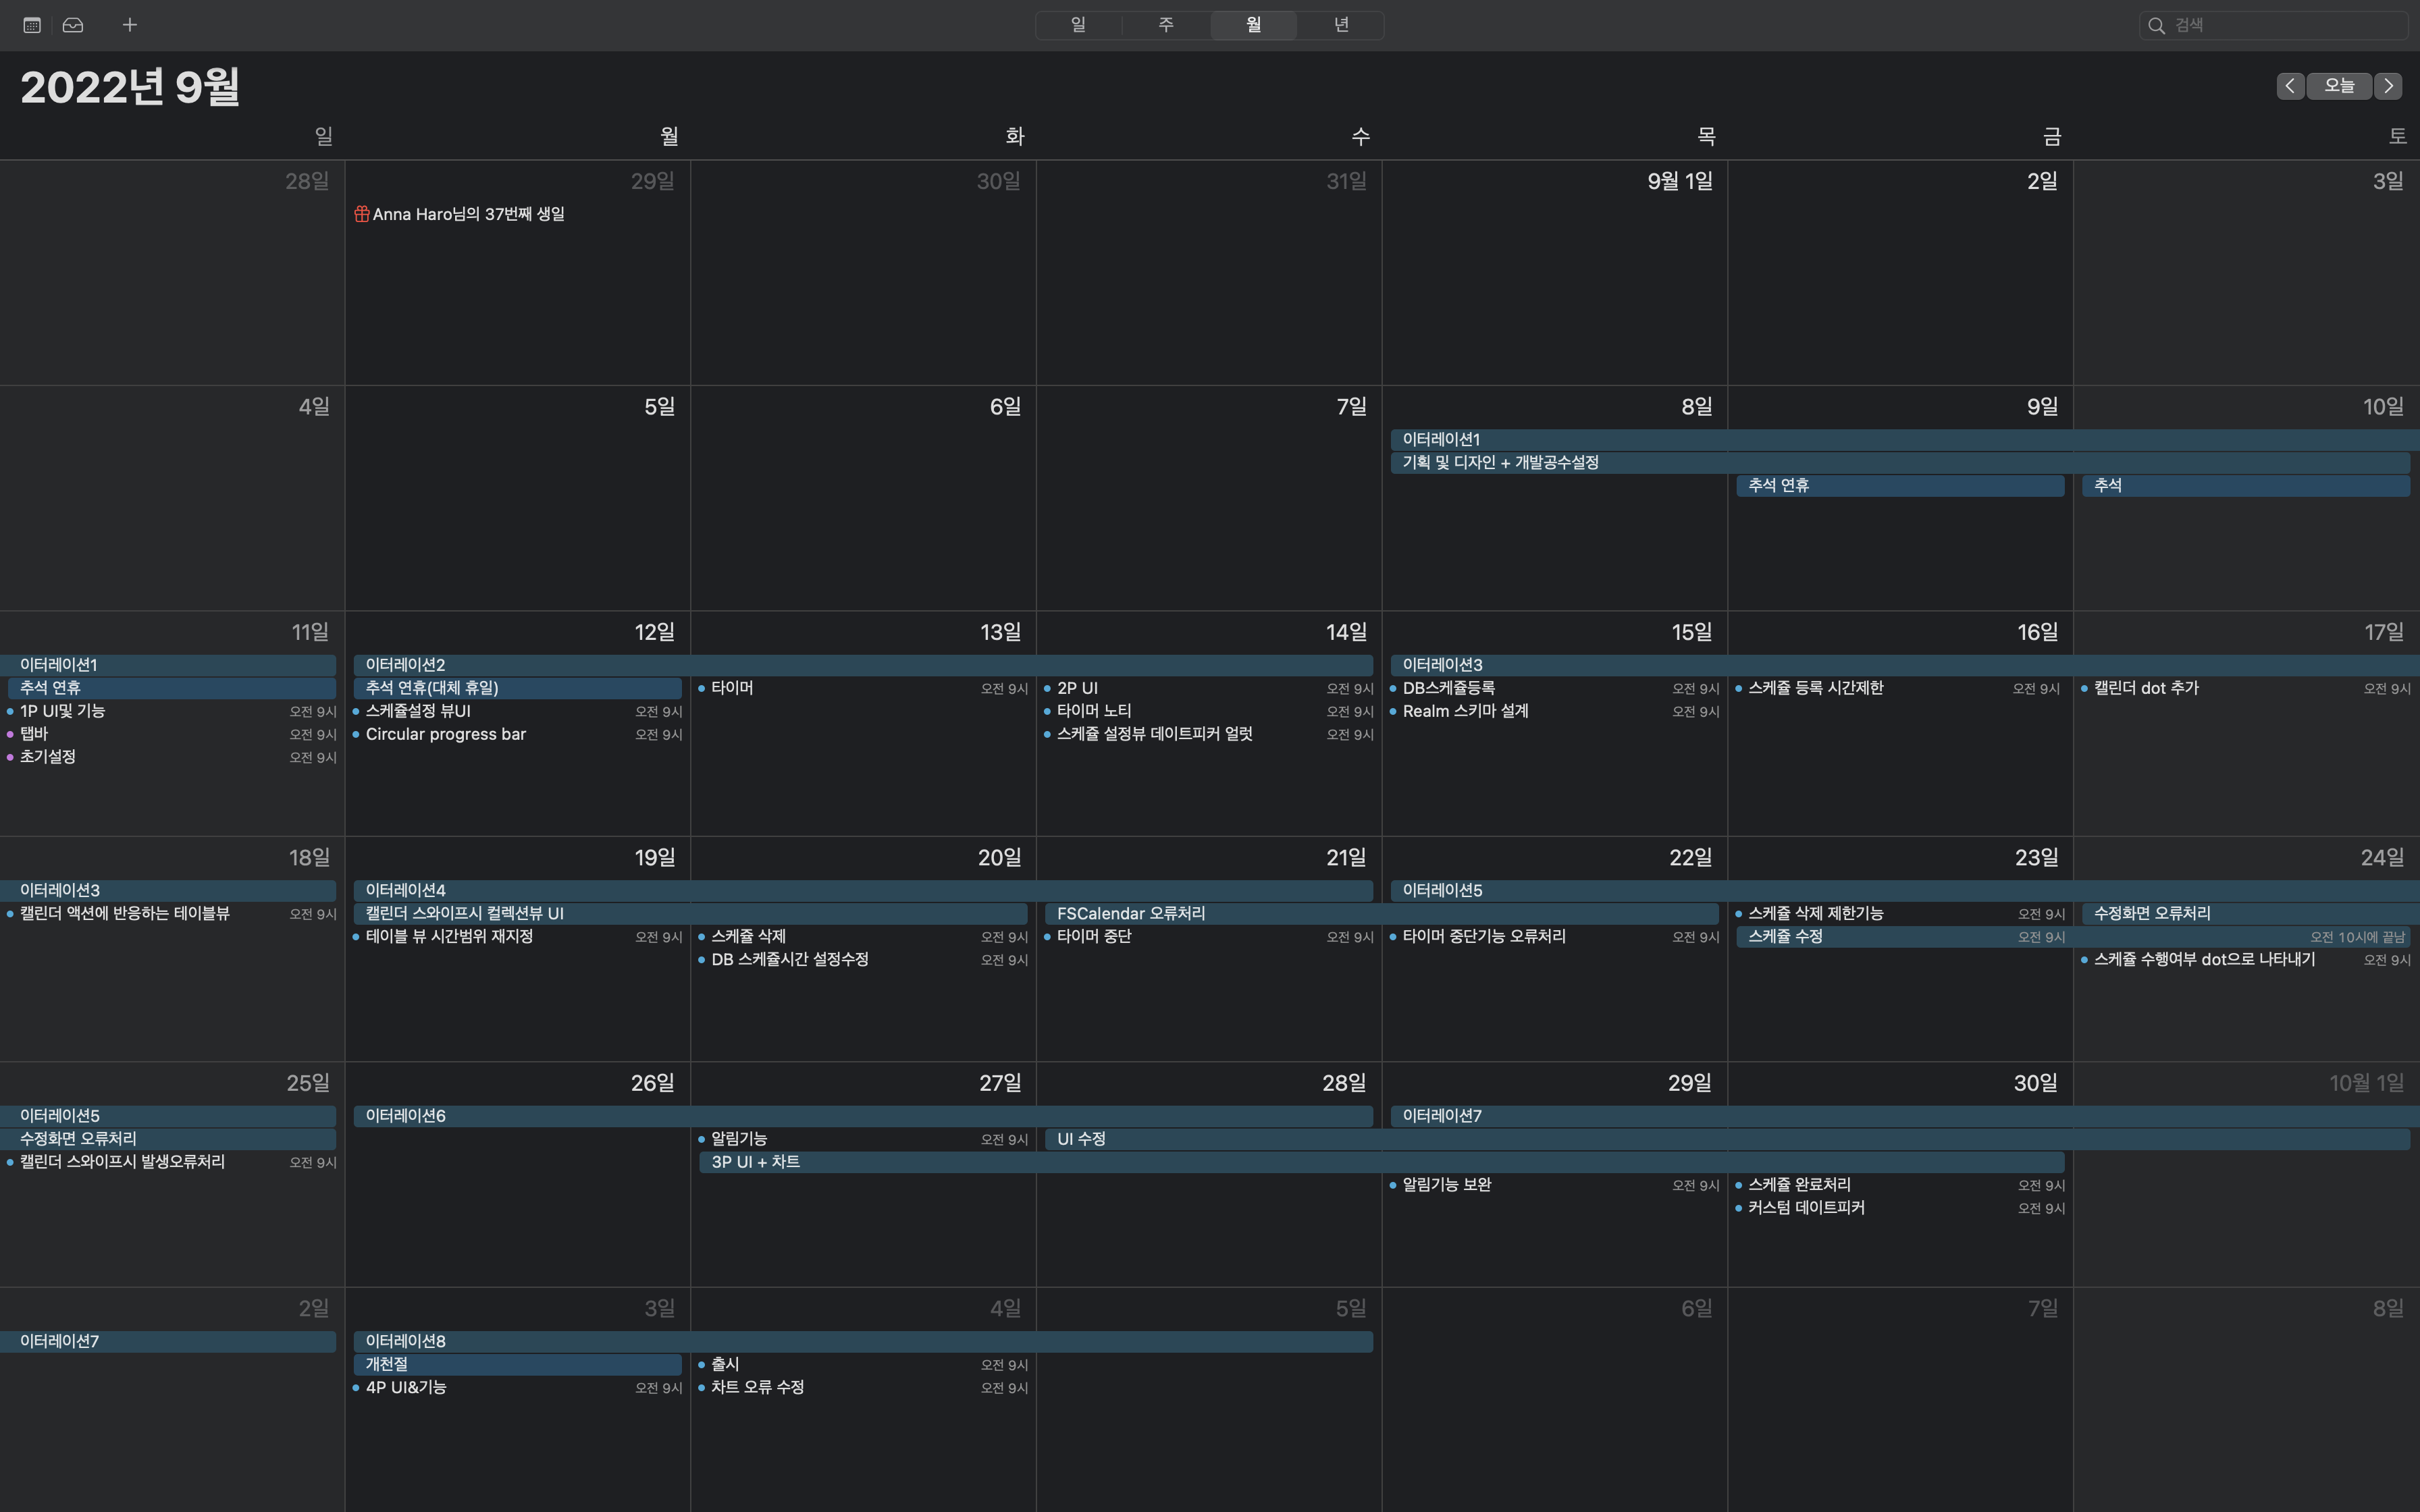Create a new event with the plus icon
Viewport: 2420px width, 1512px height.
(x=129, y=25)
